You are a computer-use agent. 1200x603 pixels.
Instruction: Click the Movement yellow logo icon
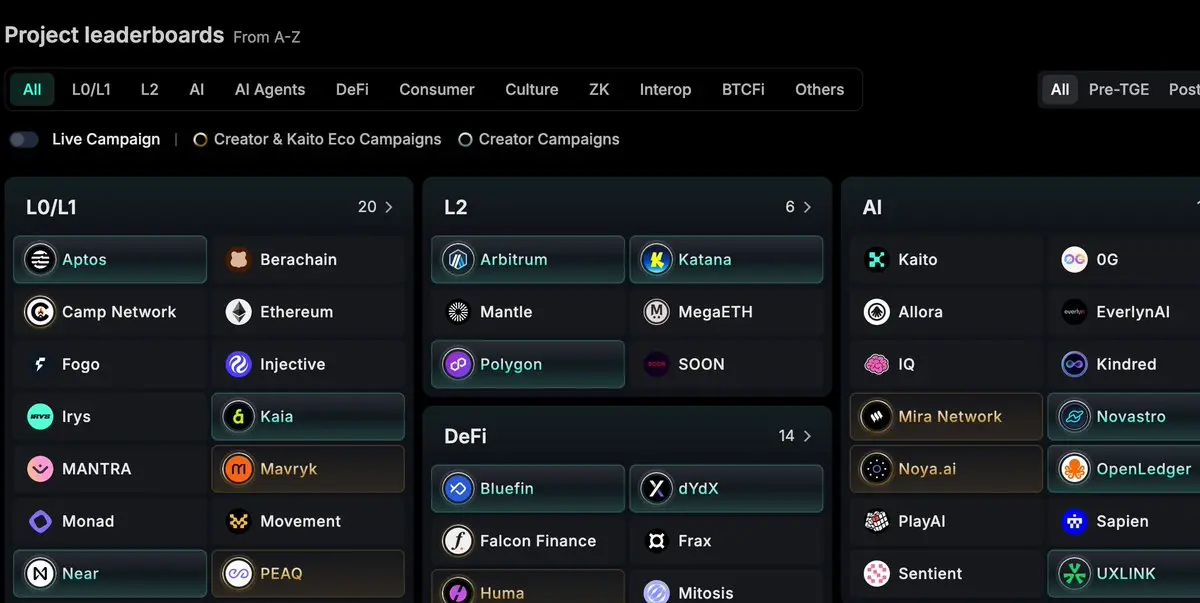pyautogui.click(x=238, y=521)
